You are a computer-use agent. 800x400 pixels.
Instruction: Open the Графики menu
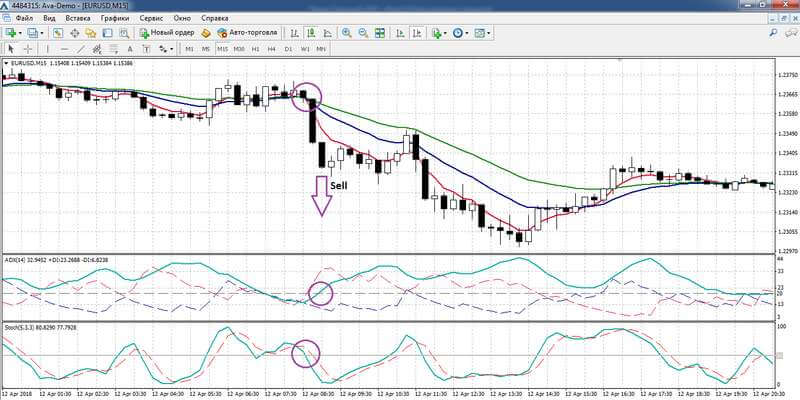115,18
